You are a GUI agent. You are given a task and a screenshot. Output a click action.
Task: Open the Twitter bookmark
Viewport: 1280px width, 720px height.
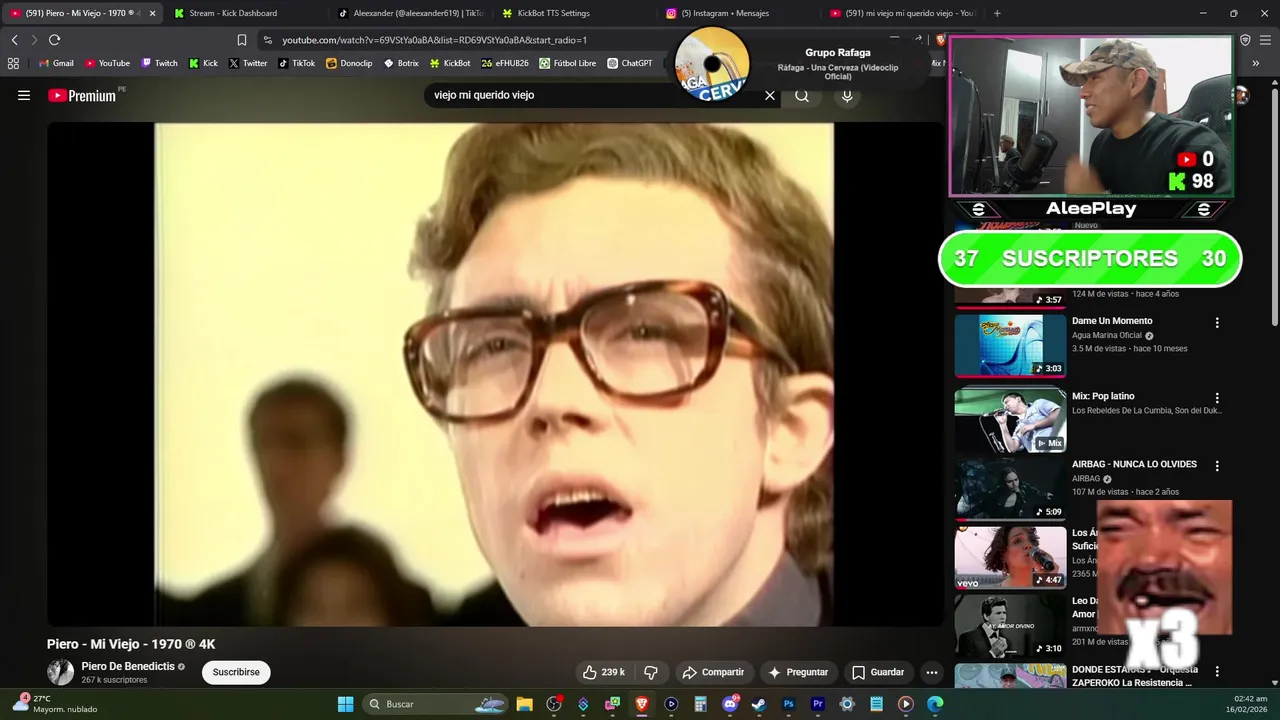point(248,63)
